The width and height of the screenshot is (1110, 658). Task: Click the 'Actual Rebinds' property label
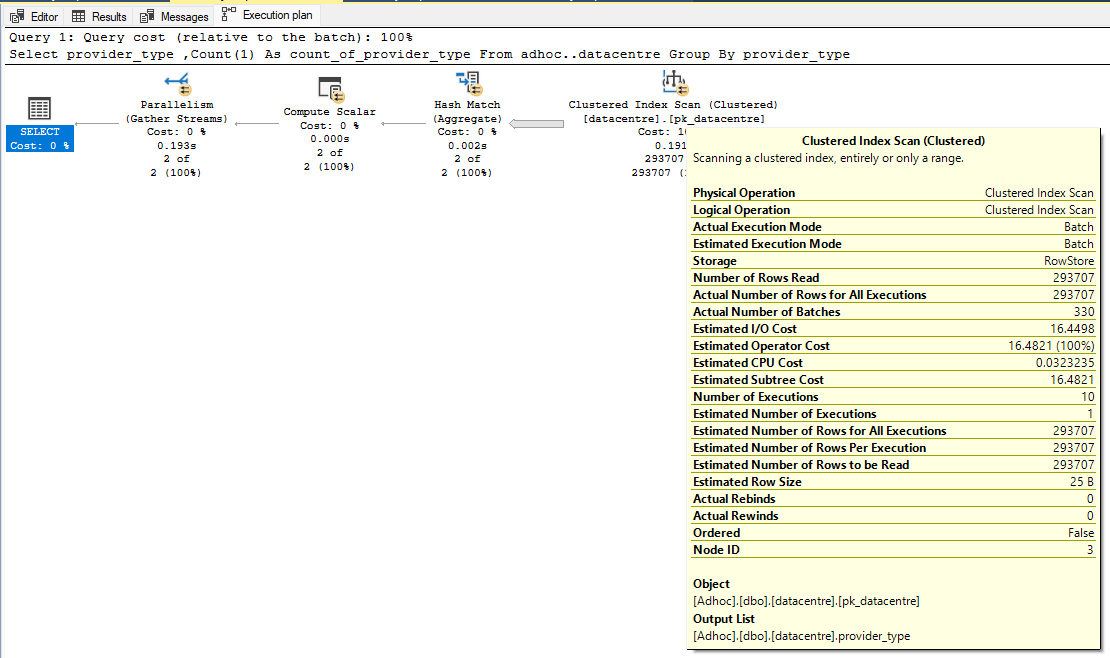734,499
